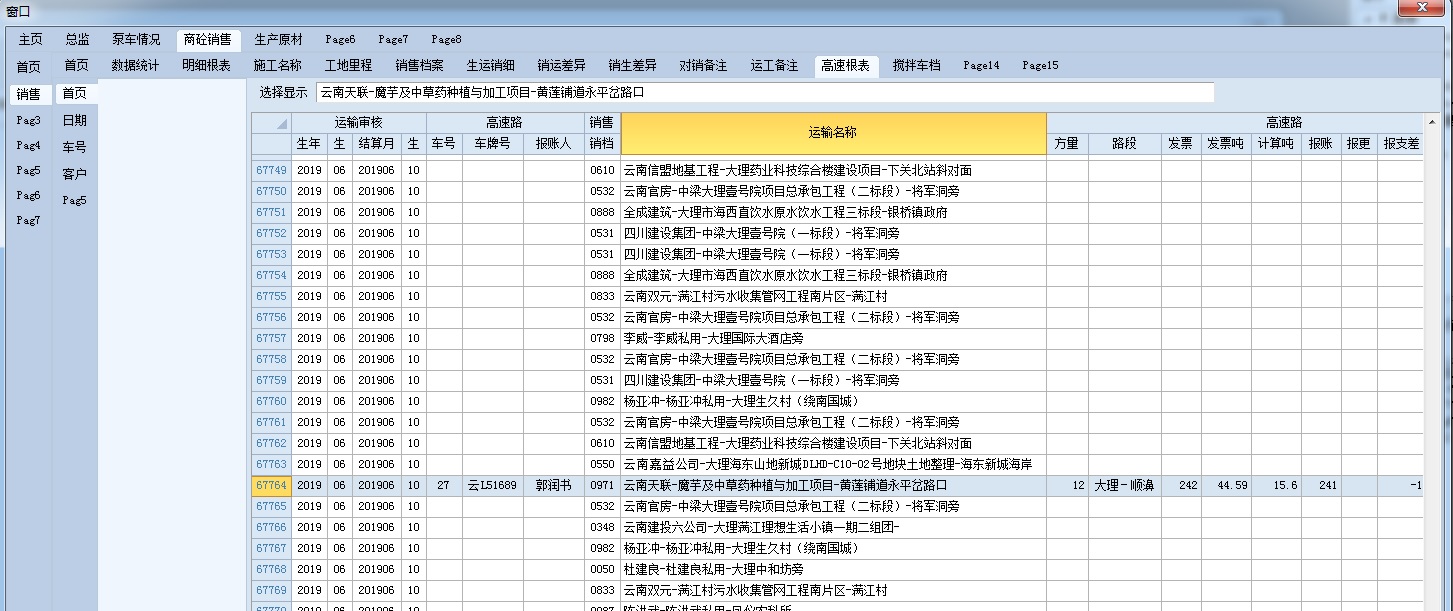The height and width of the screenshot is (611, 1453).
Task: Click the 报账人 column header
Action: point(553,143)
